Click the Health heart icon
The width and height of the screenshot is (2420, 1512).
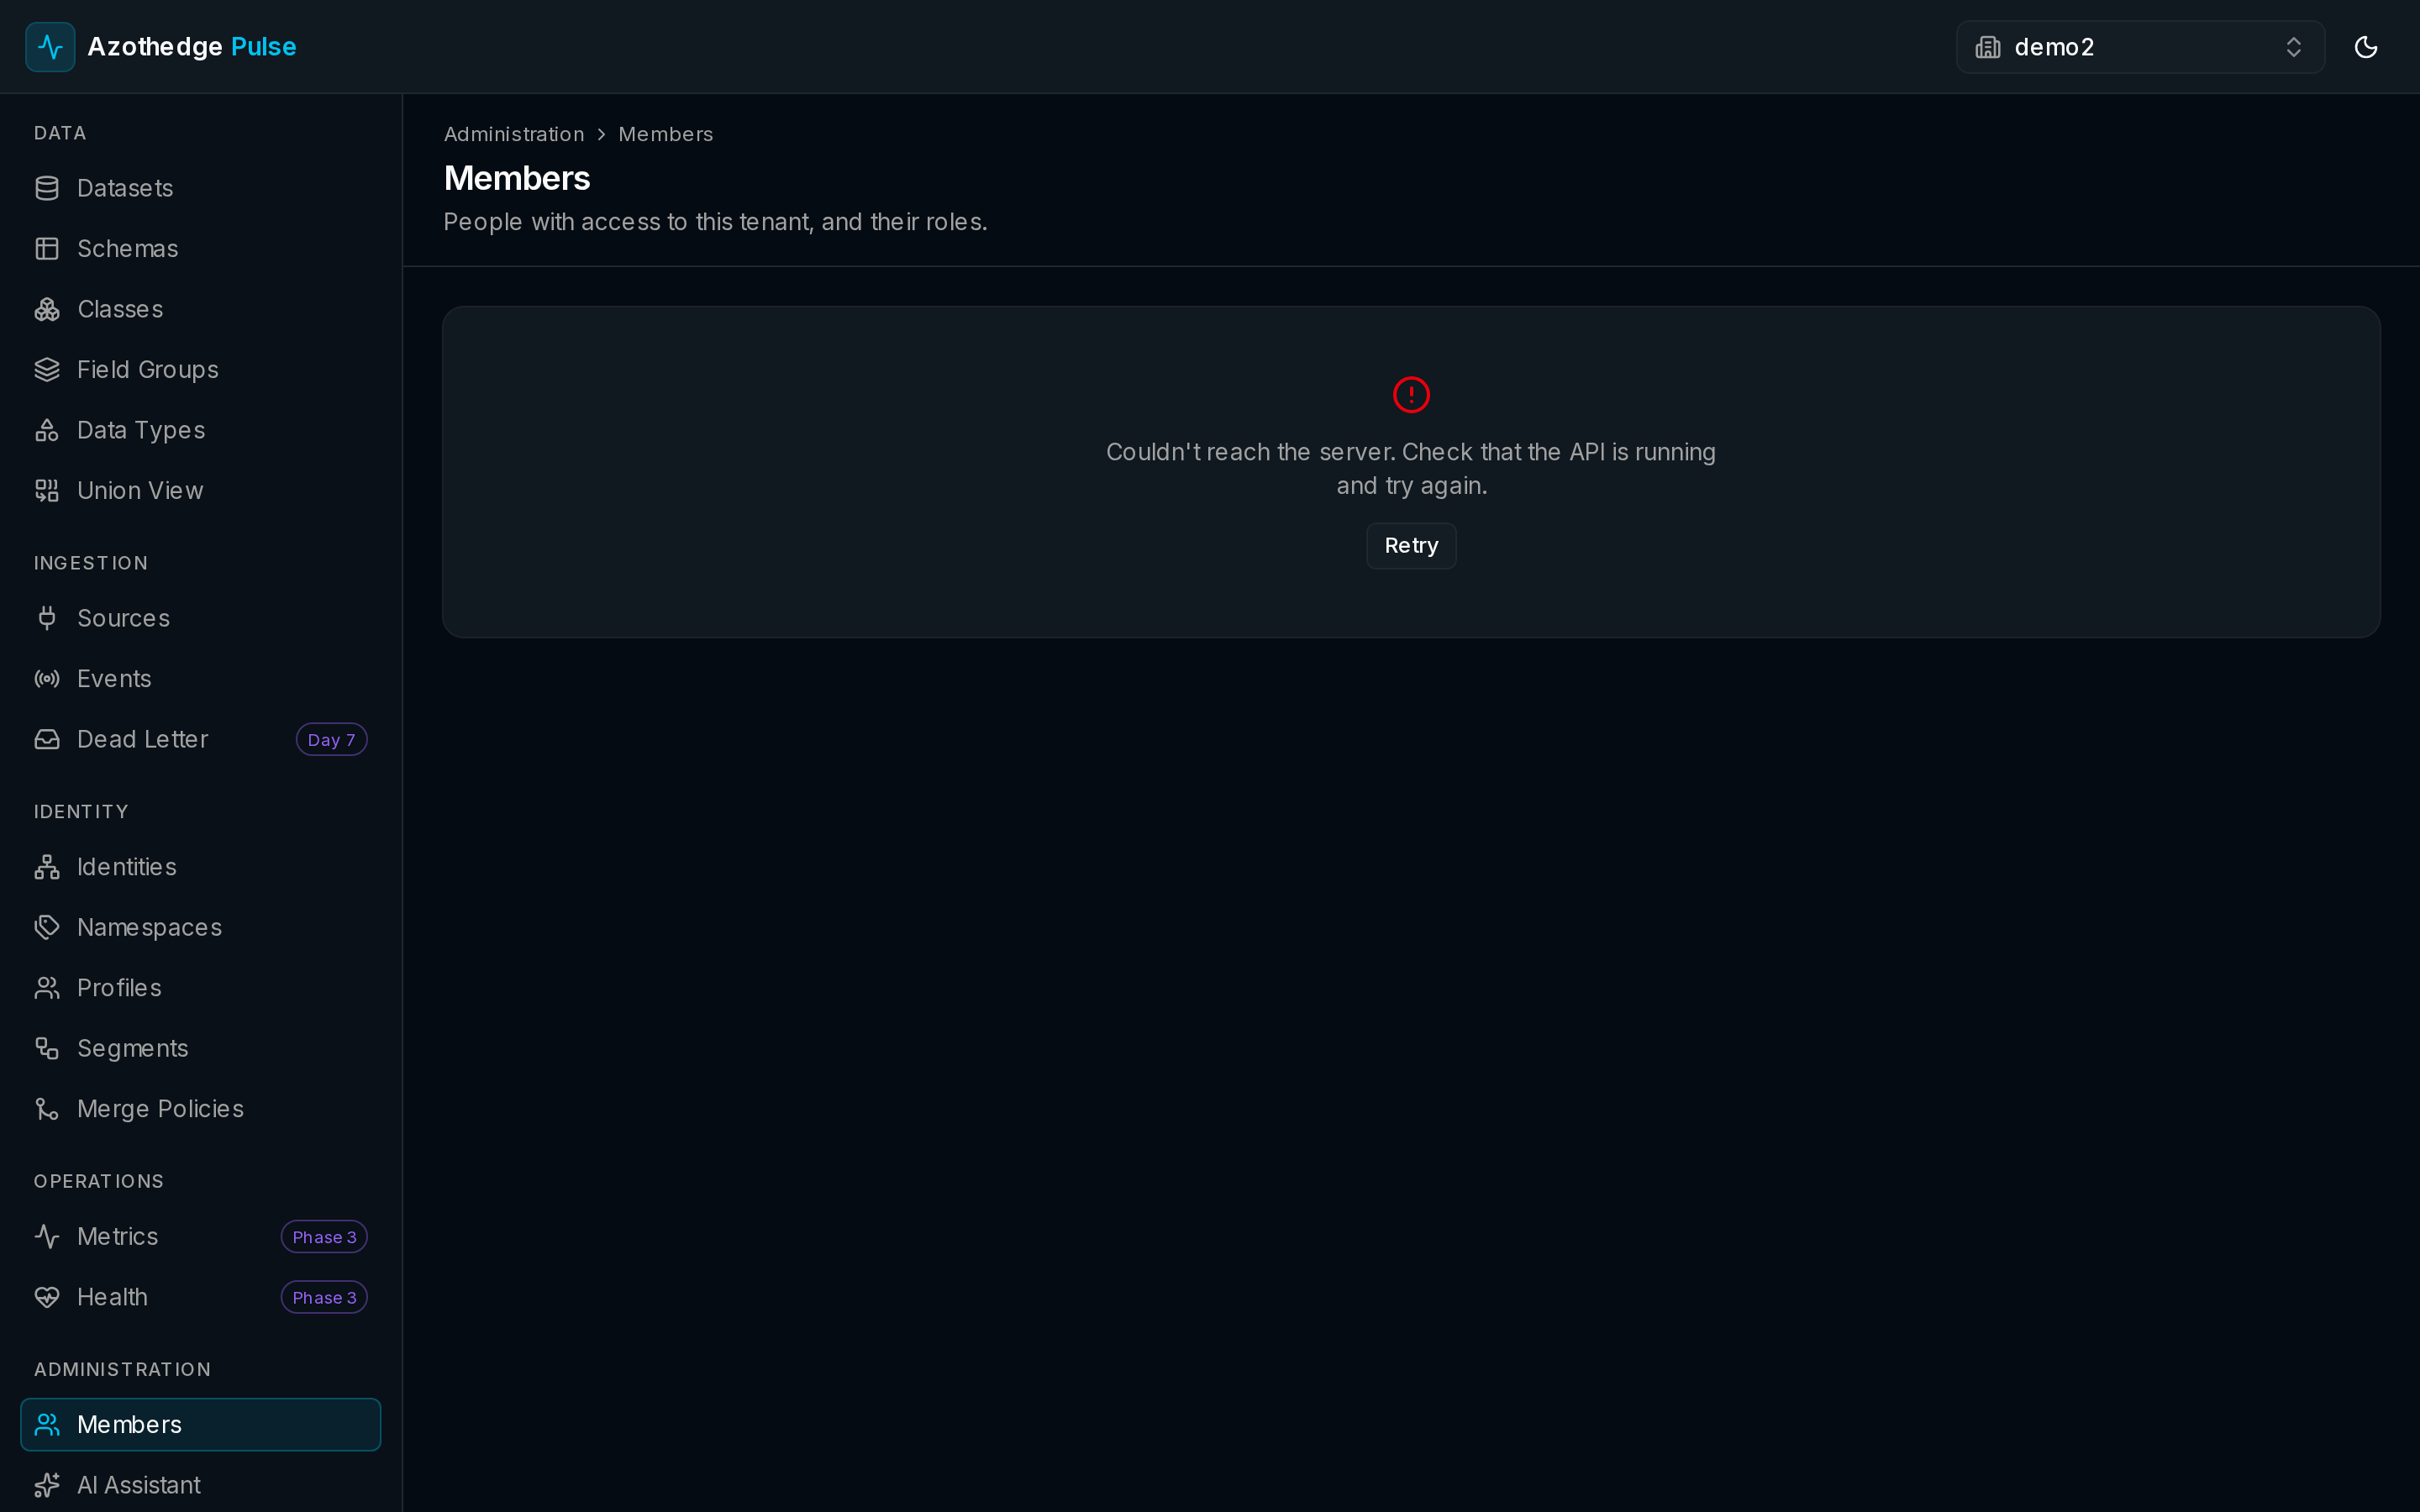tap(47, 1297)
